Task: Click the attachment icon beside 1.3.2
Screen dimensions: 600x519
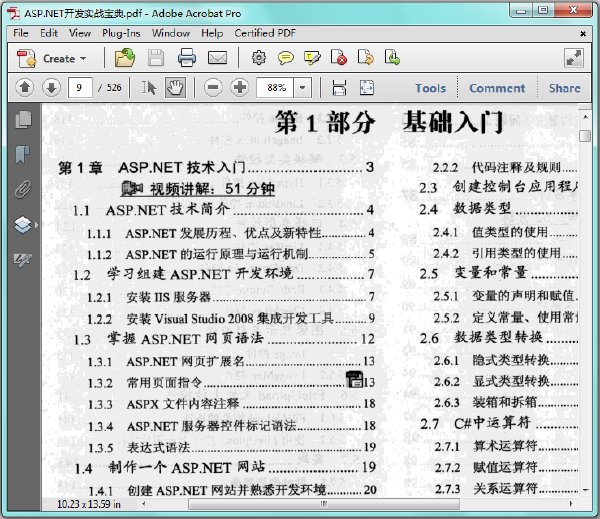Action: point(354,380)
